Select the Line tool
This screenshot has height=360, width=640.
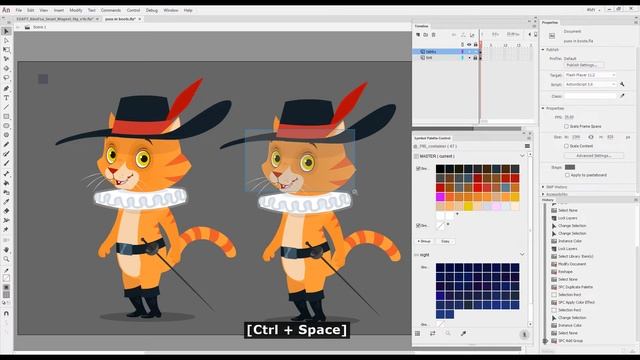click(x=6, y=107)
